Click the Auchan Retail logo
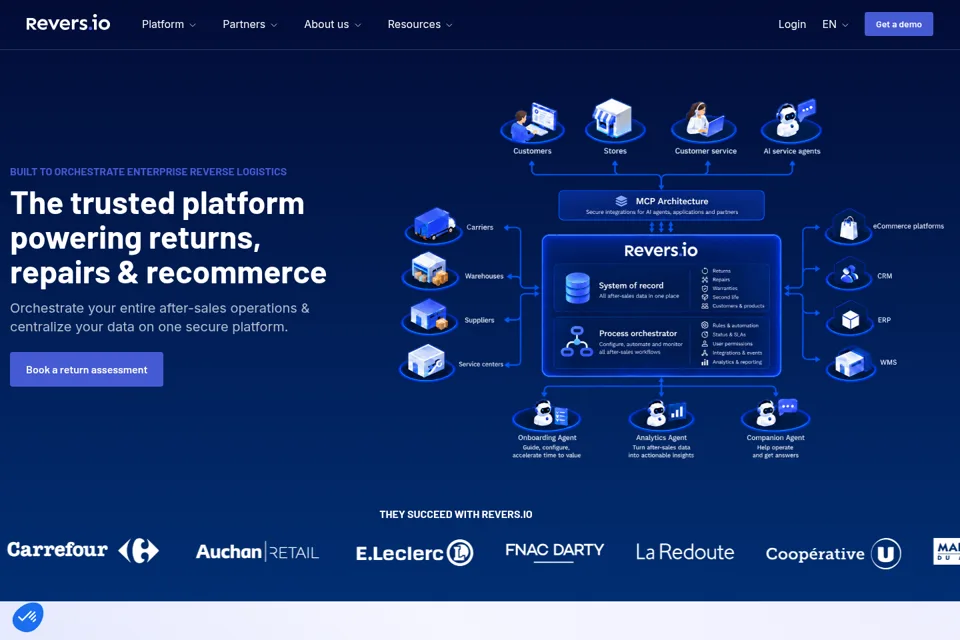The image size is (960, 640). click(x=257, y=552)
